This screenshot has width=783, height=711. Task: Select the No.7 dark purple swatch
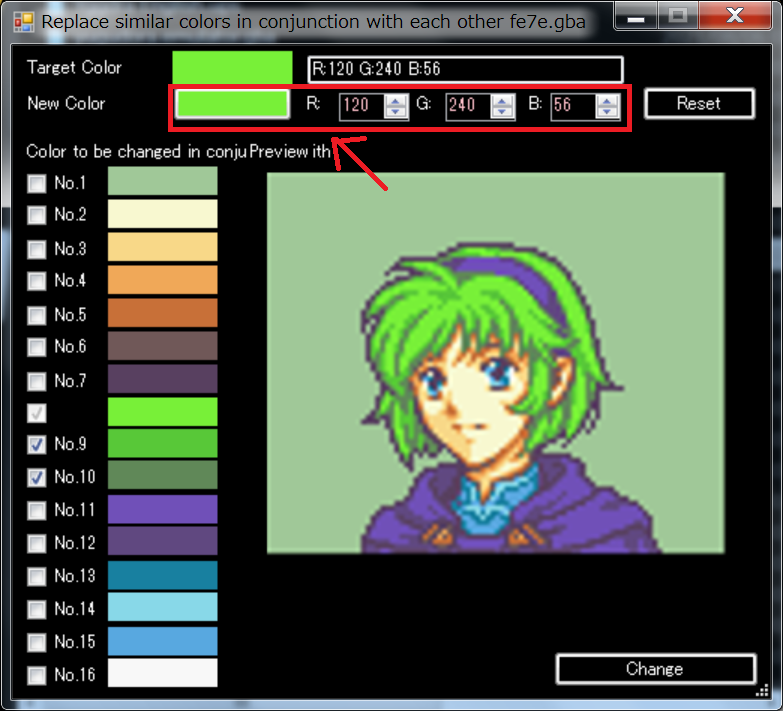click(x=163, y=378)
